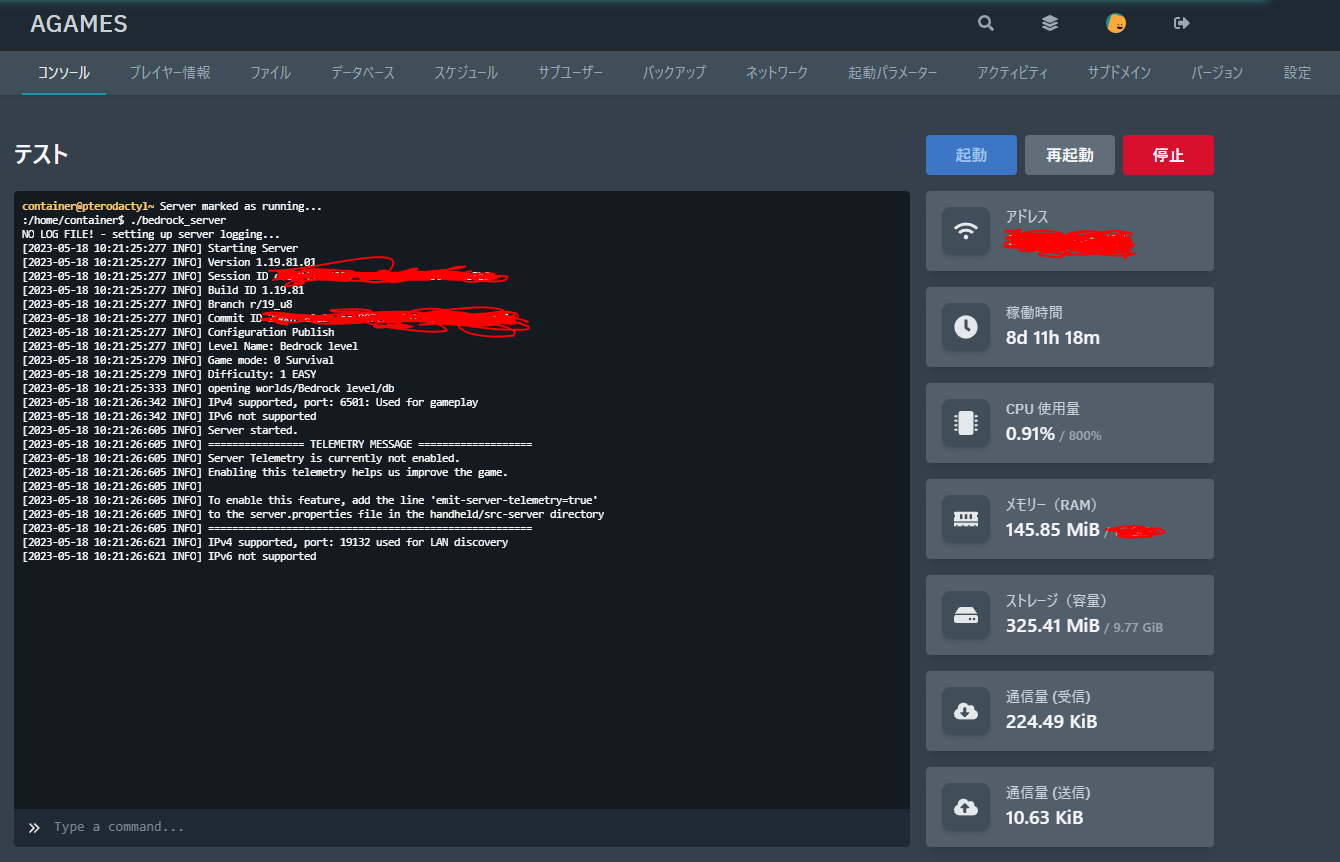1340x862 pixels.
Task: Open the ファイル tab
Action: (270, 72)
